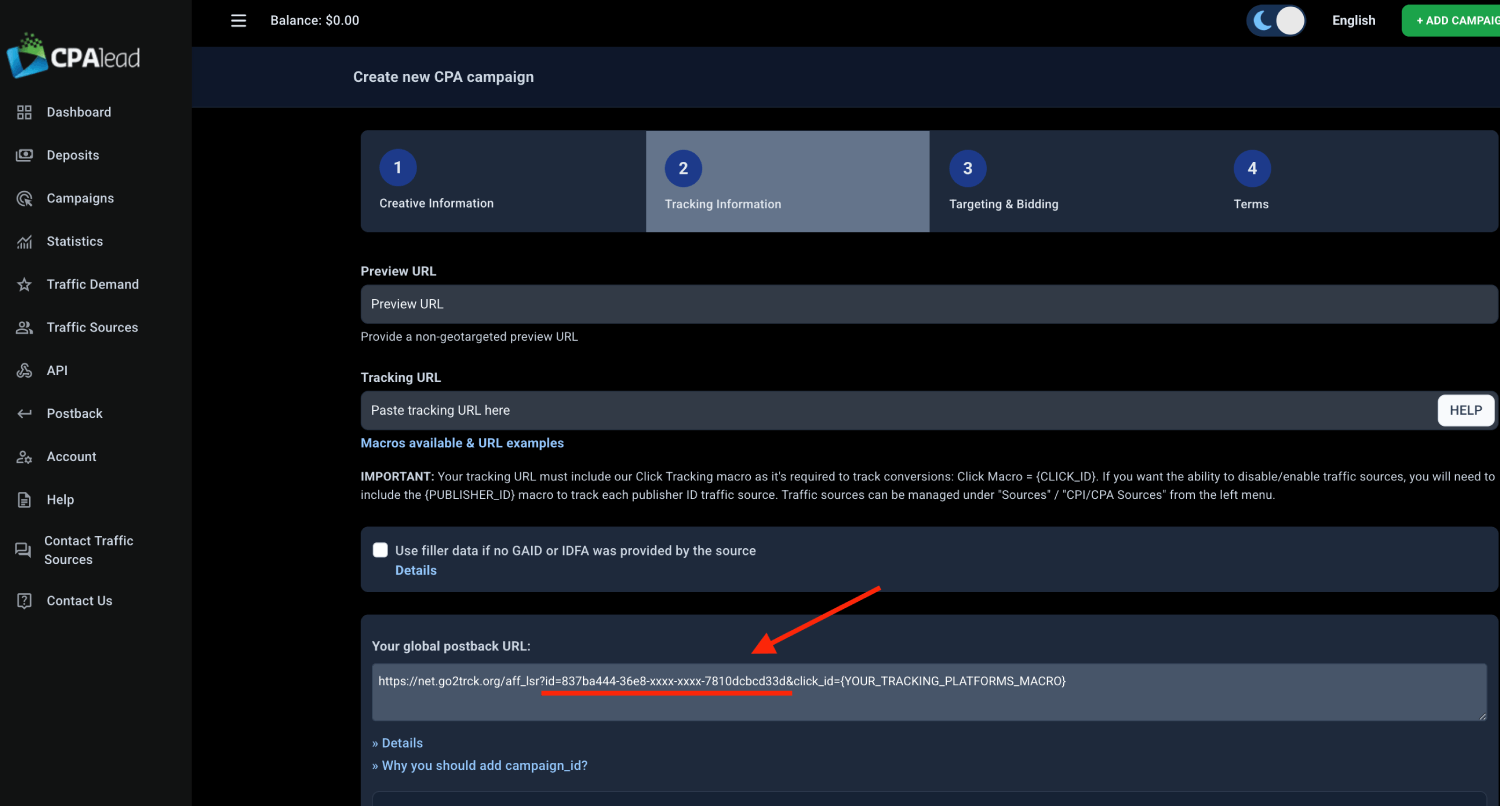The height and width of the screenshot is (806, 1500).
Task: Click the Traffic Demand star icon
Action: pos(25,284)
